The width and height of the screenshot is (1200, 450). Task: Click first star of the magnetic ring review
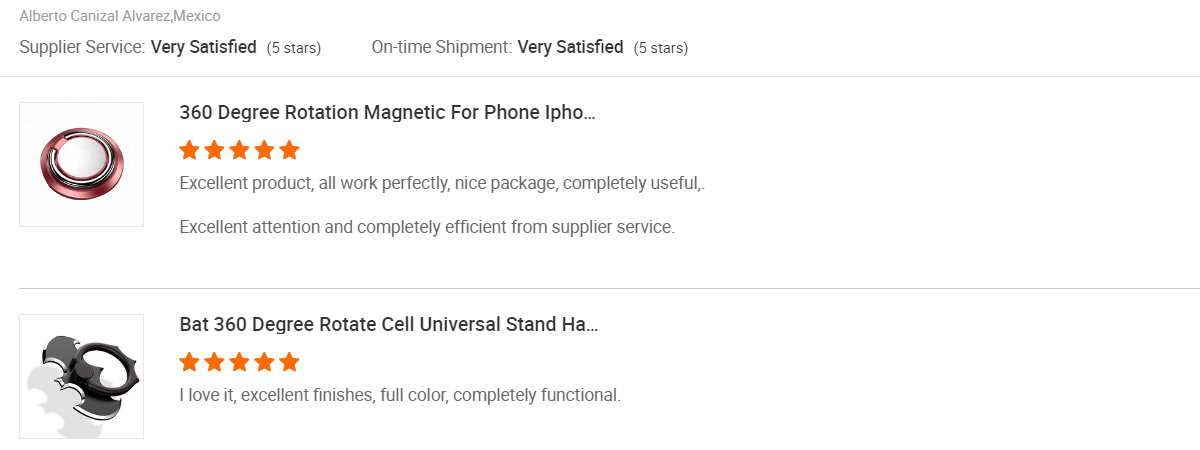click(189, 151)
